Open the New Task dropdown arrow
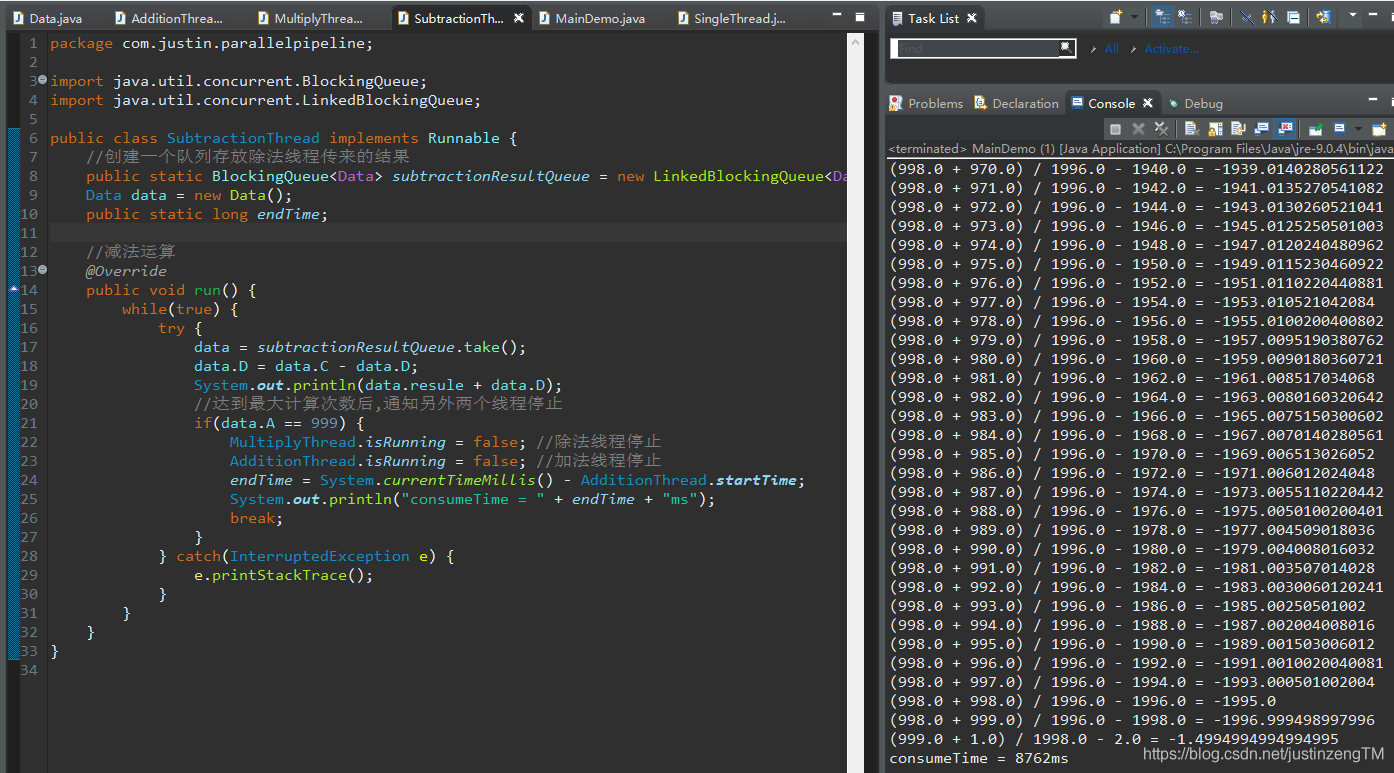The height and width of the screenshot is (773, 1394). (1134, 17)
